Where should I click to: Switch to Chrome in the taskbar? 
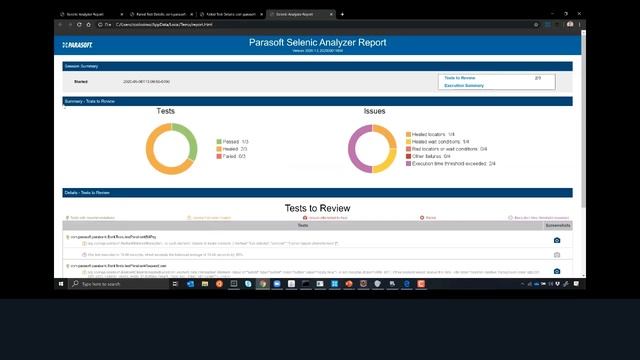pyautogui.click(x=262, y=284)
